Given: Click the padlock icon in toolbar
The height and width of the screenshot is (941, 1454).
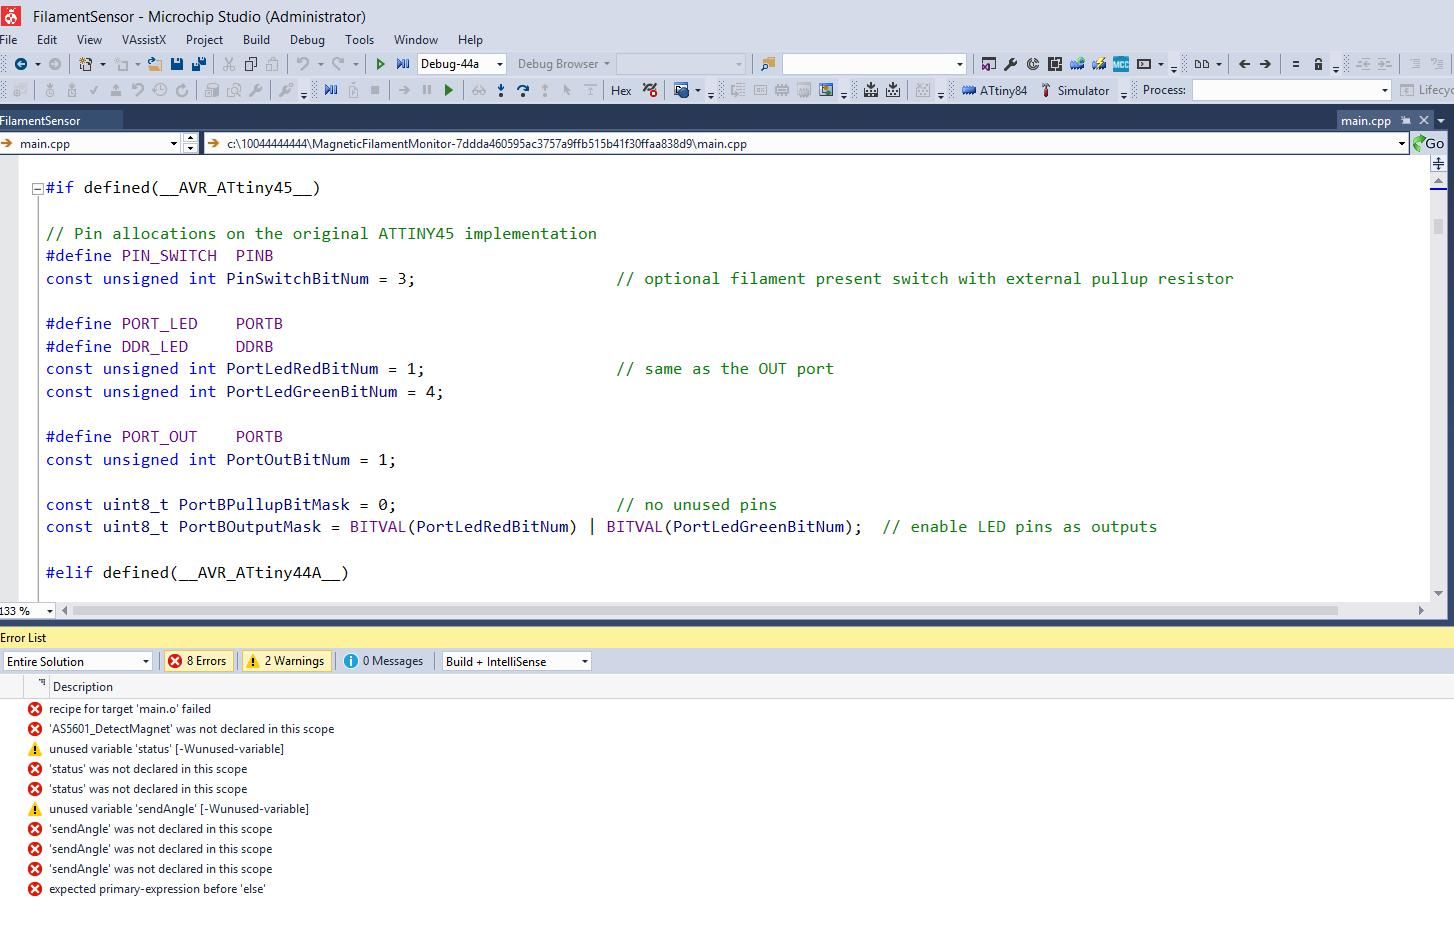Looking at the screenshot, I should point(1318,64).
